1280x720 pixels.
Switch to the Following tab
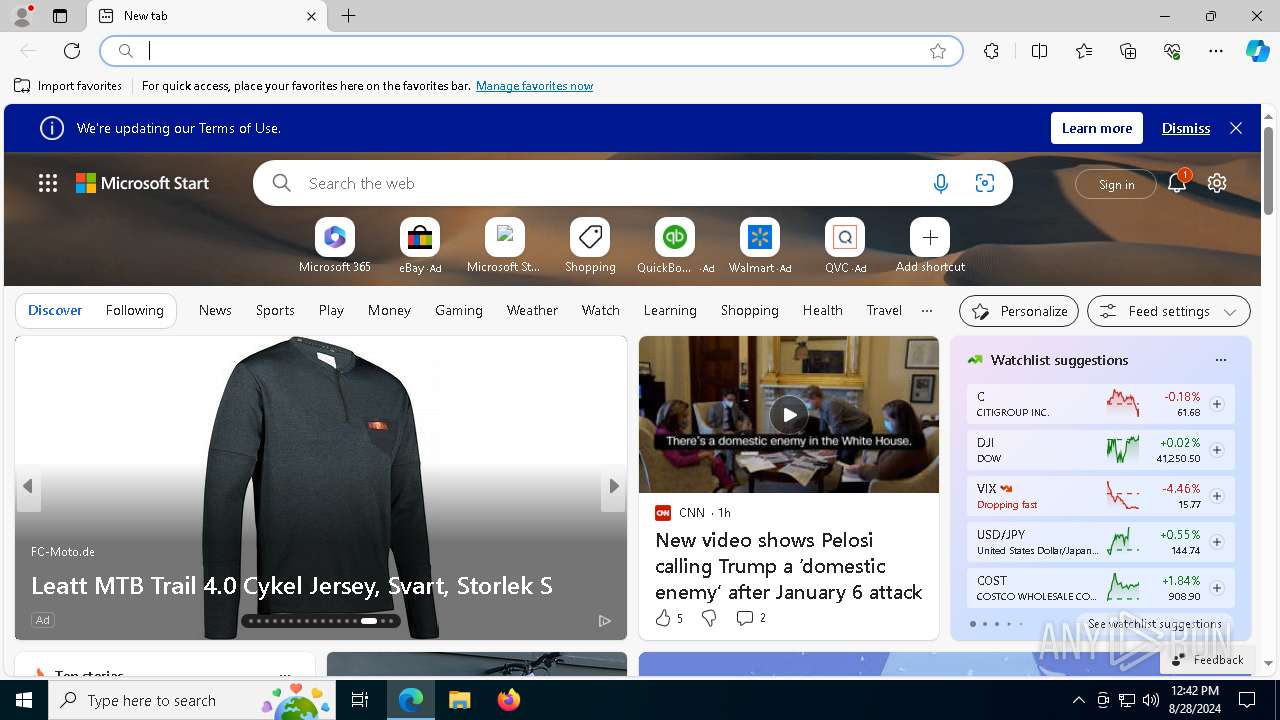pos(134,311)
